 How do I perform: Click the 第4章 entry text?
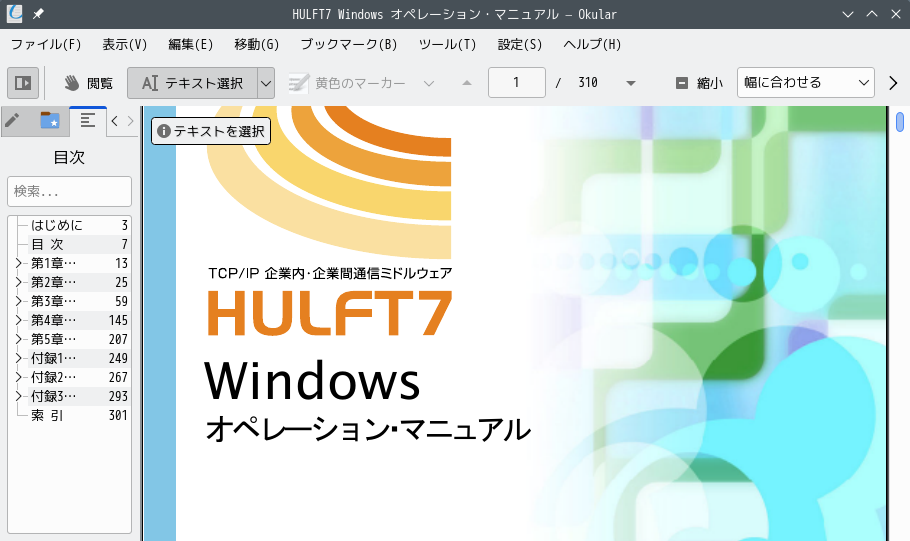[53, 320]
